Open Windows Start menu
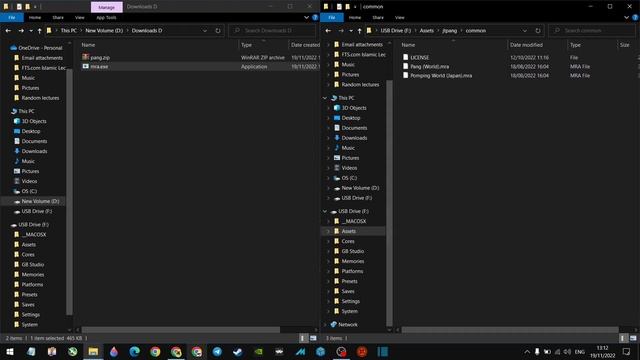 (x=10, y=351)
